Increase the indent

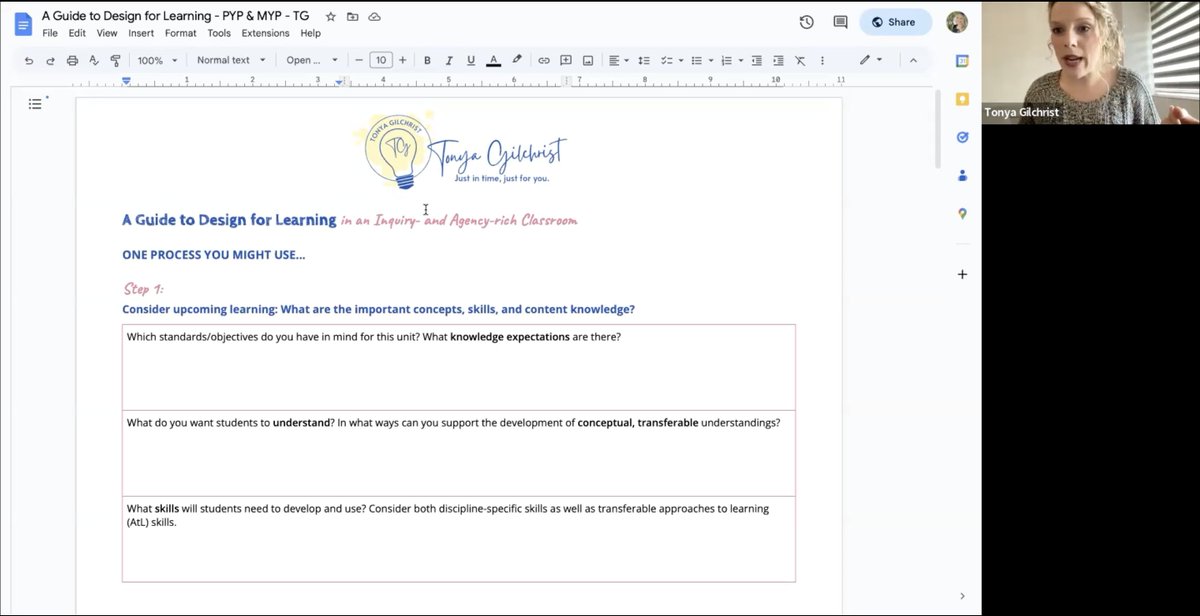pyautogui.click(x=778, y=60)
